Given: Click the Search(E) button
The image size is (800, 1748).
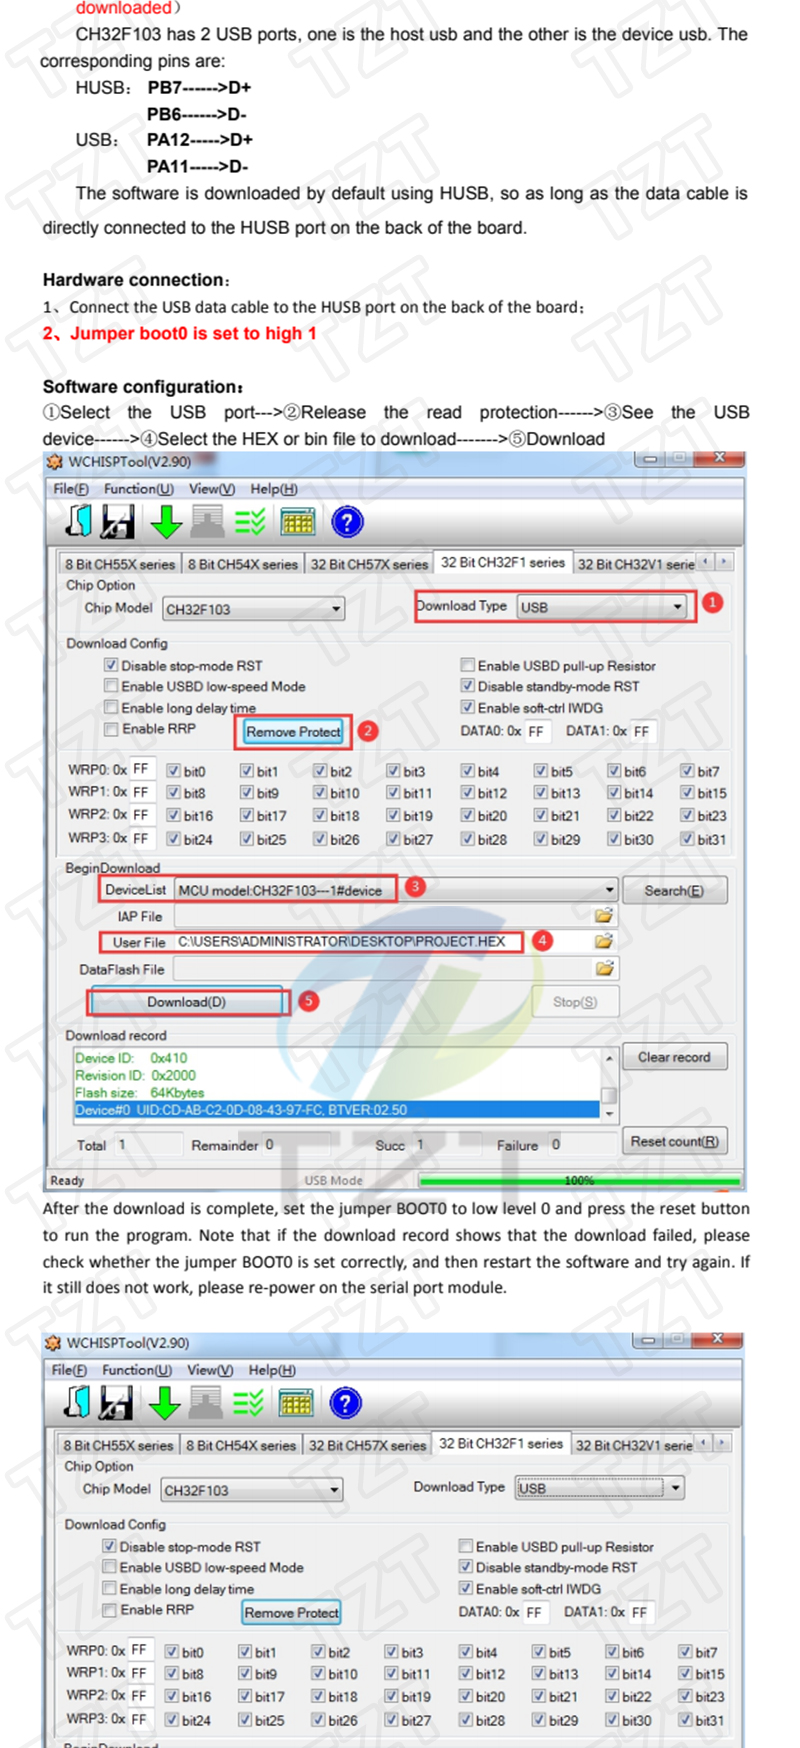Looking at the screenshot, I should (674, 890).
